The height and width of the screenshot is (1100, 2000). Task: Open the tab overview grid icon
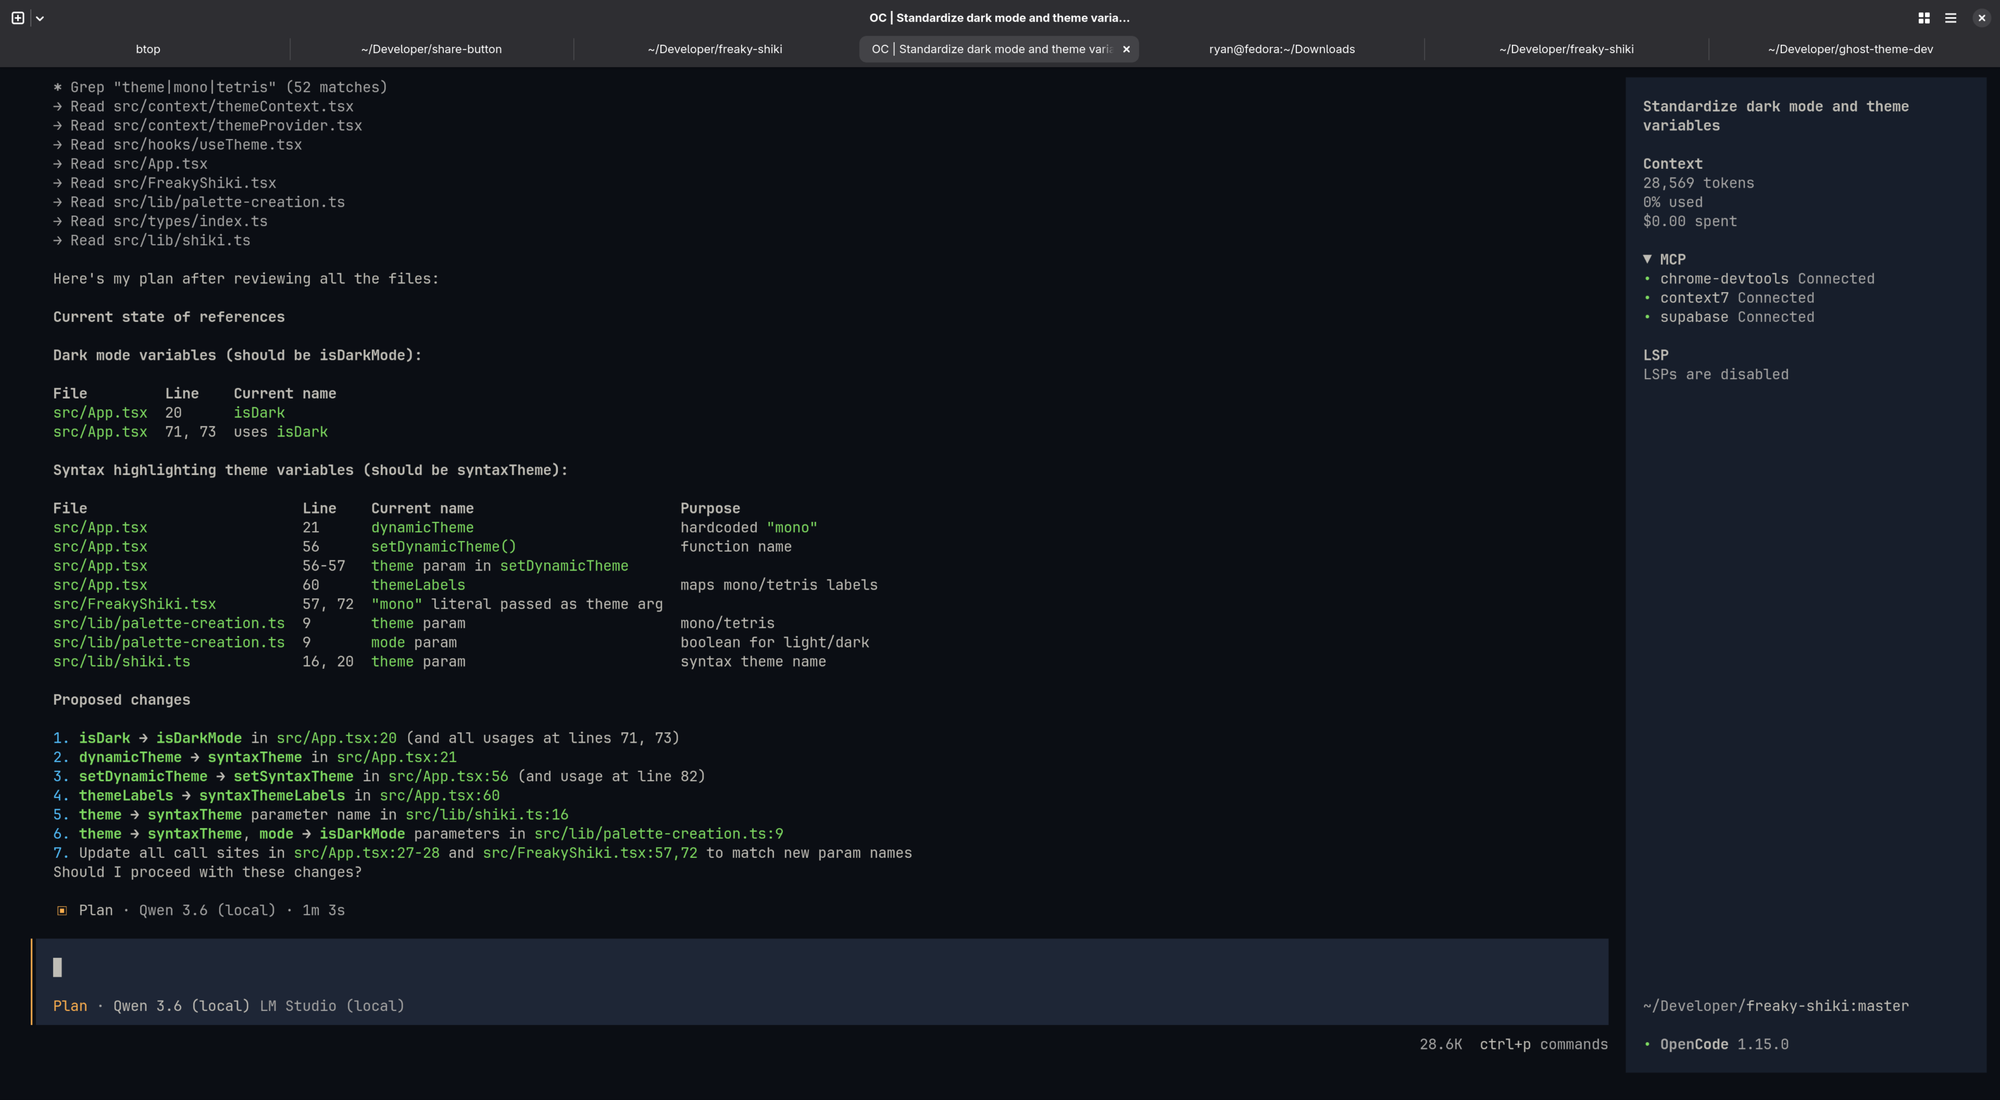point(1924,18)
